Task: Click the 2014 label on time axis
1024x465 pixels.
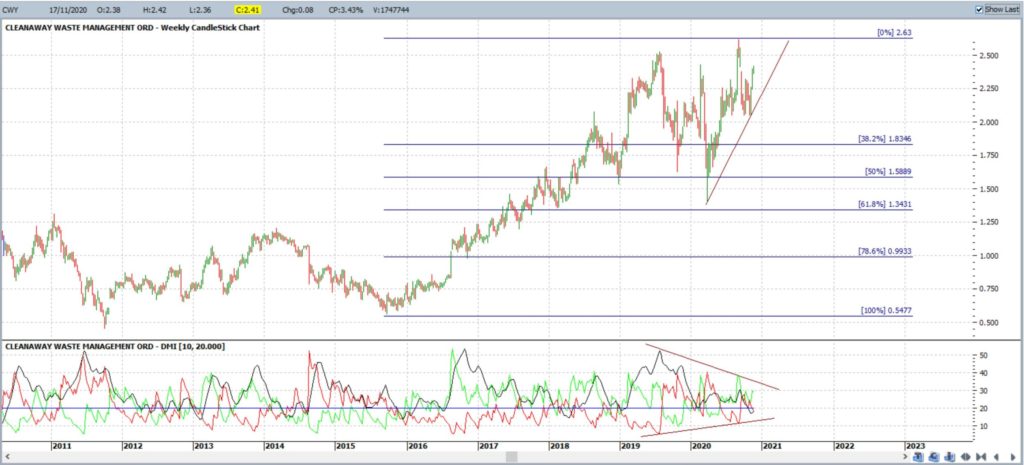Action: click(x=274, y=445)
